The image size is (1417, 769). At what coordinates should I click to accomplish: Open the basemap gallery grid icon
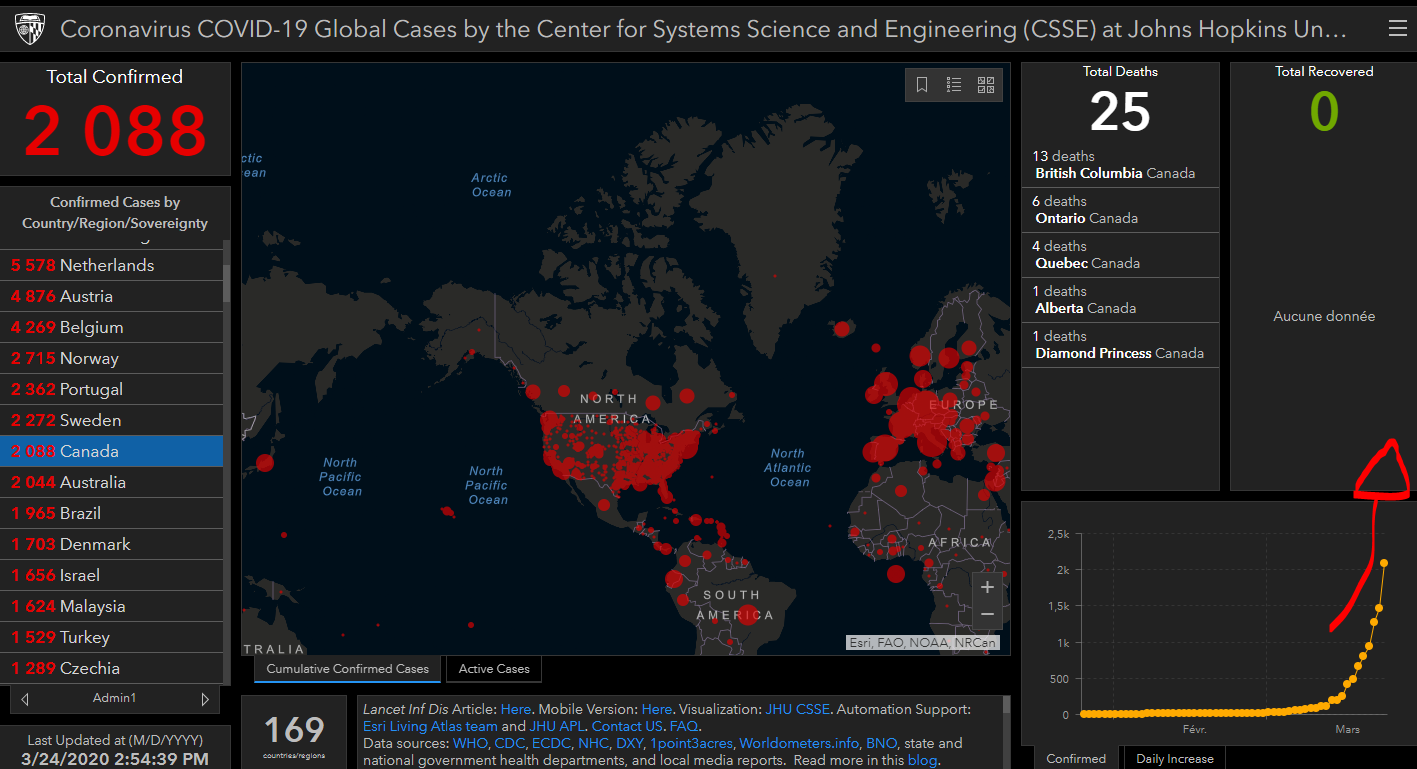pos(986,85)
